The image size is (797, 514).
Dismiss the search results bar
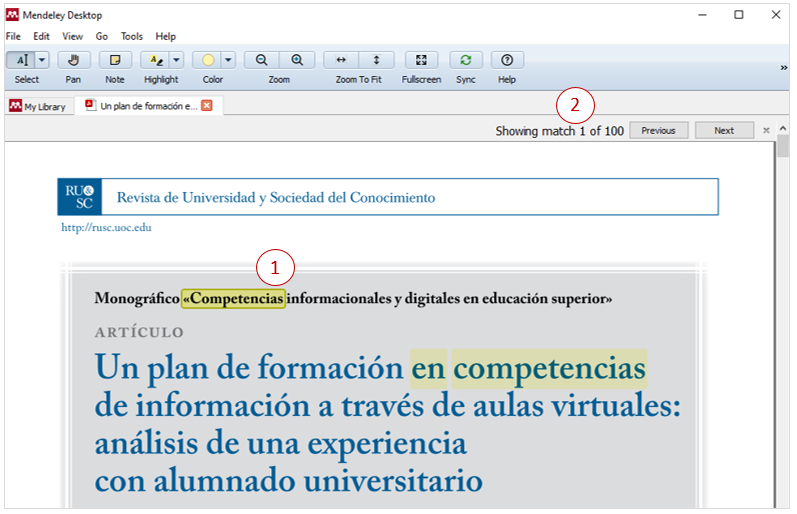coord(766,131)
